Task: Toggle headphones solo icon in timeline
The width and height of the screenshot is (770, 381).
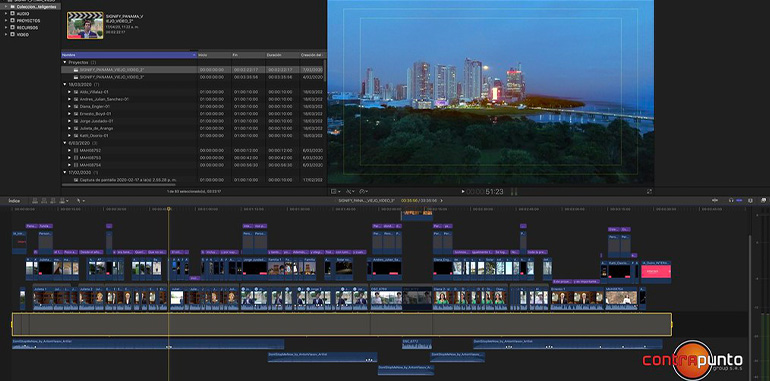Action: (x=731, y=201)
